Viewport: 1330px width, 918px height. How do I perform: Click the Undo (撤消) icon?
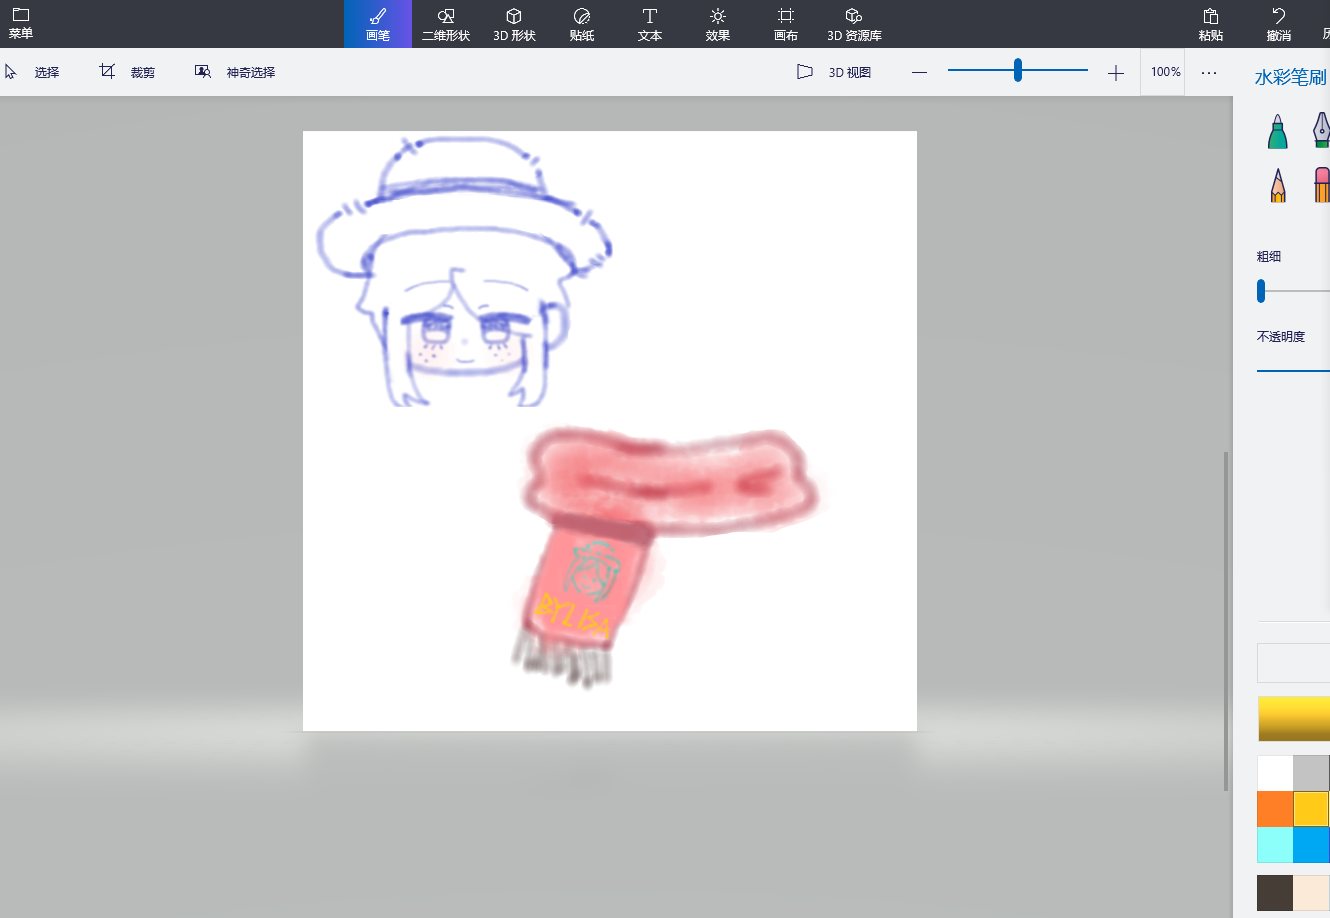pyautogui.click(x=1278, y=24)
